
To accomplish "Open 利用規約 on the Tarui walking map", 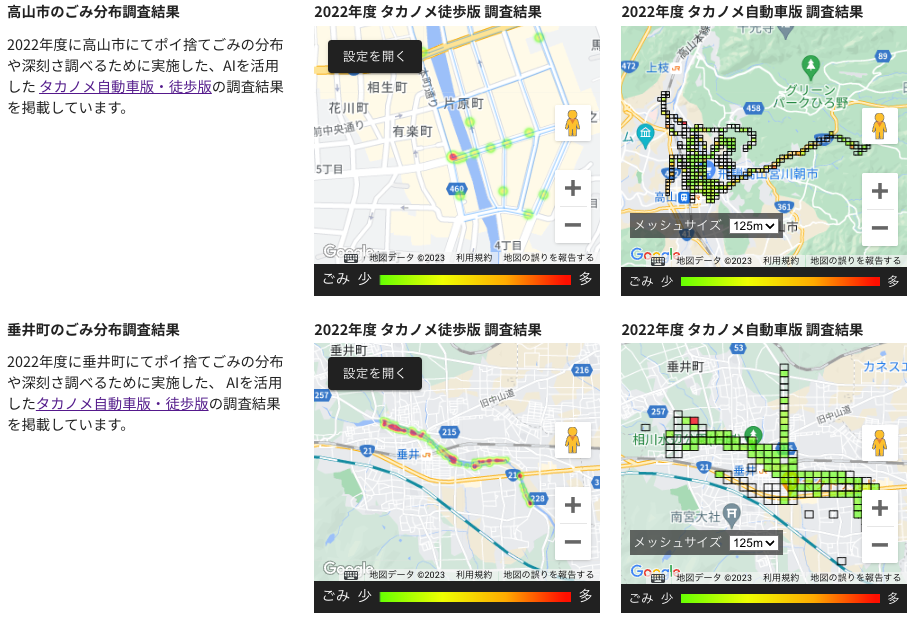I will [x=474, y=575].
